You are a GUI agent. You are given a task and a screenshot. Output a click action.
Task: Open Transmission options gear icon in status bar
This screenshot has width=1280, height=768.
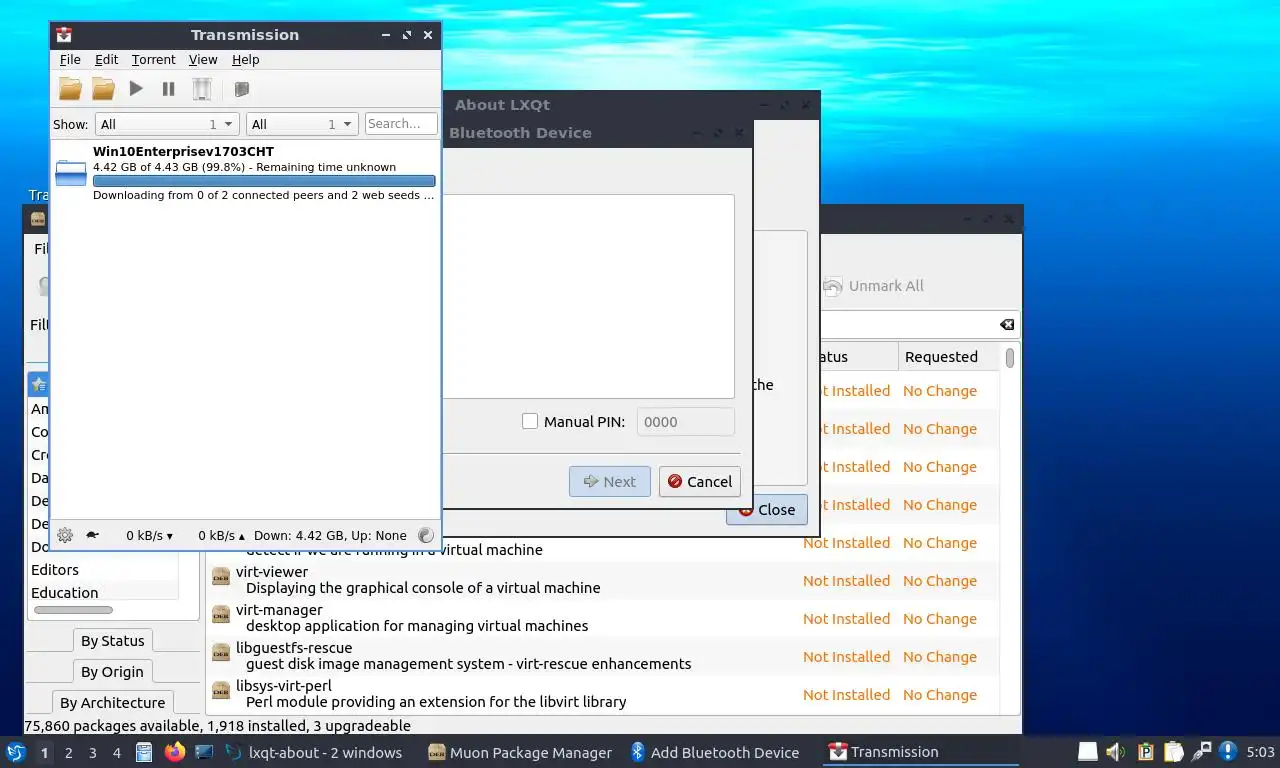point(65,535)
